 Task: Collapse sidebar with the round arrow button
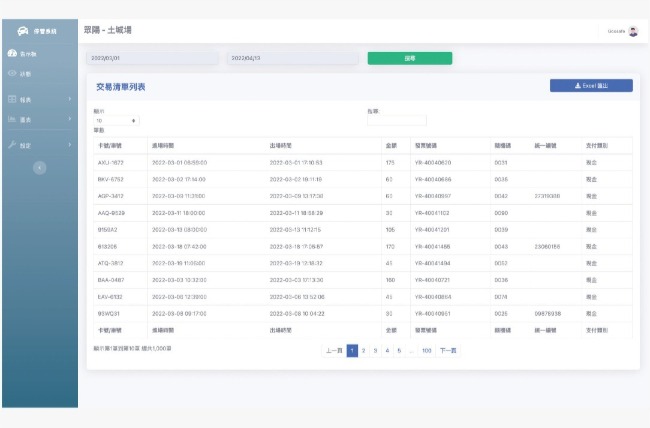click(39, 168)
